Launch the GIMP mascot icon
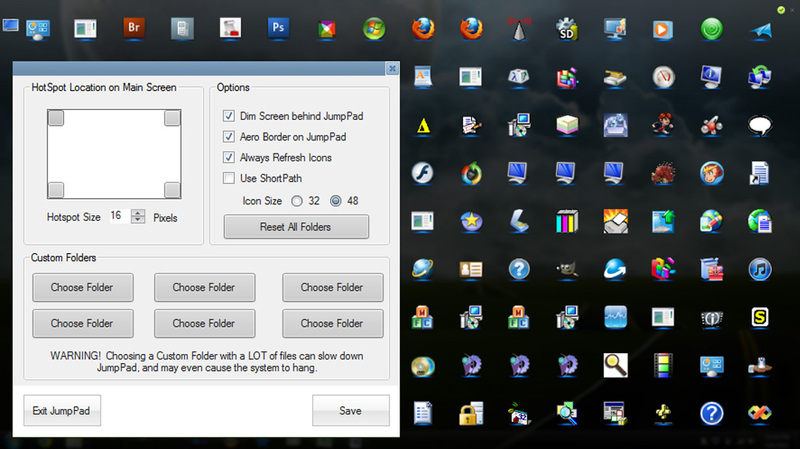The height and width of the screenshot is (449, 800). (x=566, y=269)
